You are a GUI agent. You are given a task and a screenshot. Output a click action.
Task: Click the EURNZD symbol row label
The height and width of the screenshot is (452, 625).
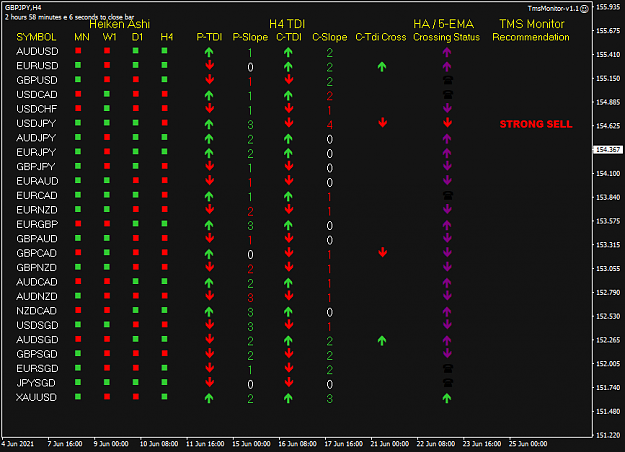tap(37, 210)
